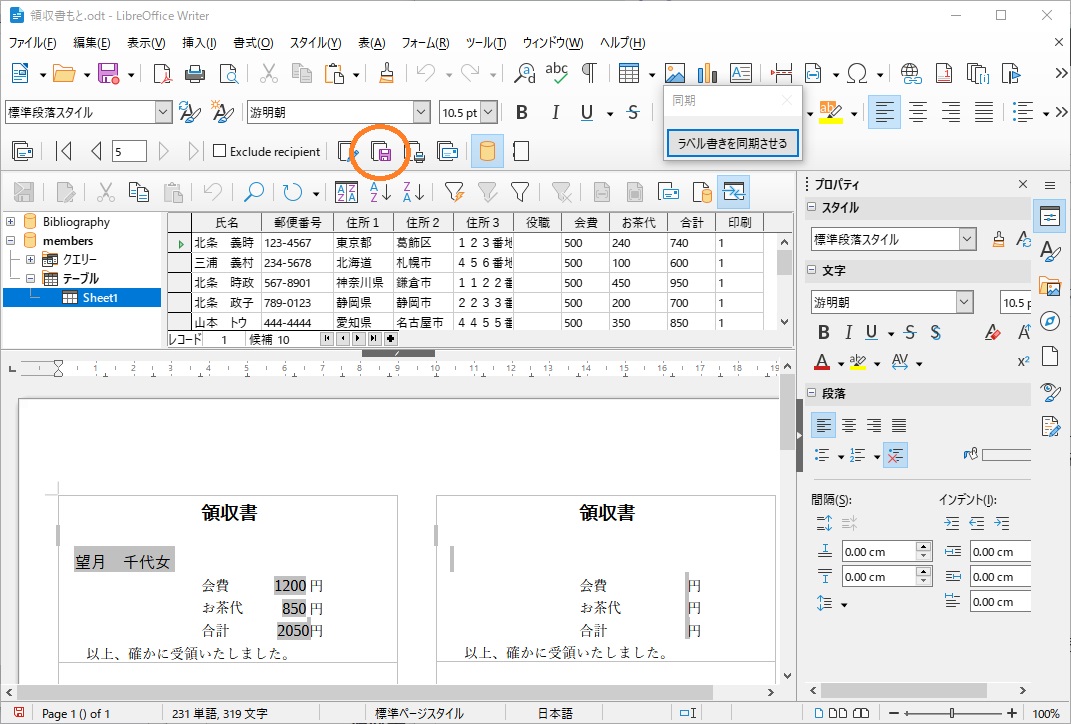Click Find Record magnifier icon
The height and width of the screenshot is (724, 1071).
pyautogui.click(x=253, y=193)
